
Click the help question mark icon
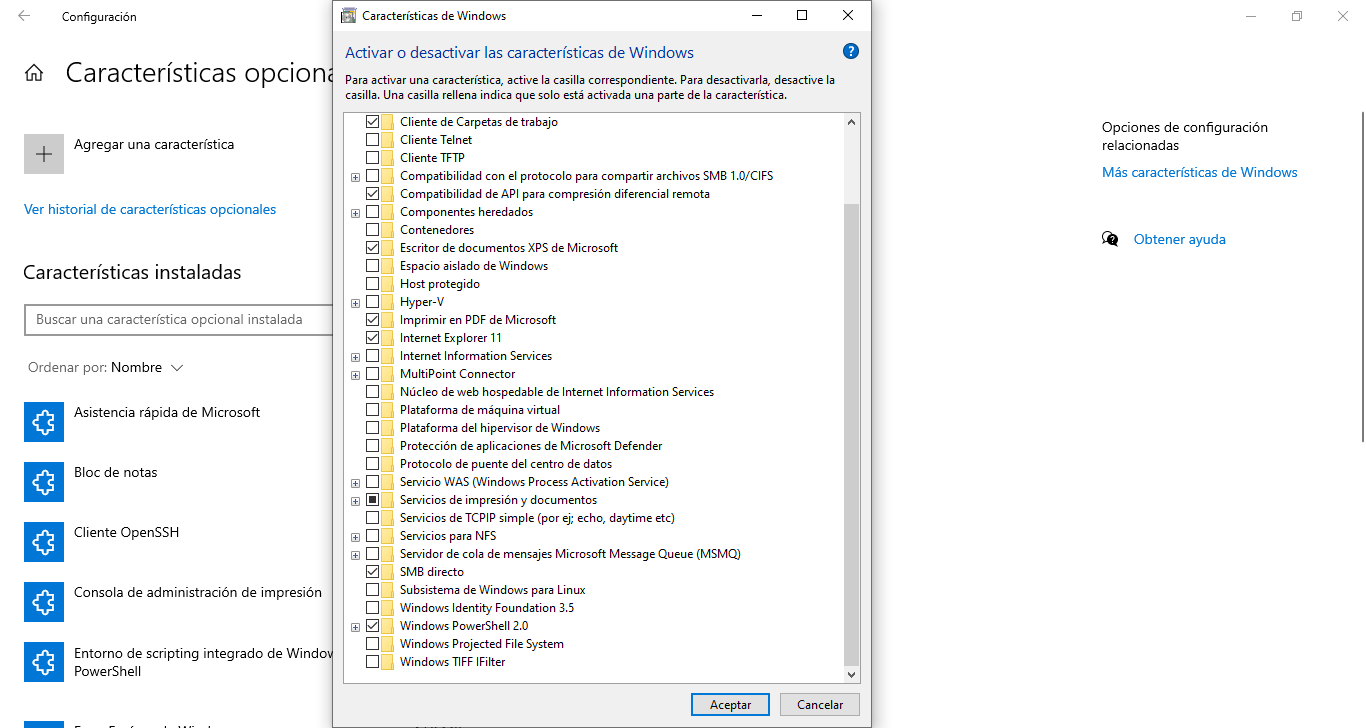click(x=851, y=52)
